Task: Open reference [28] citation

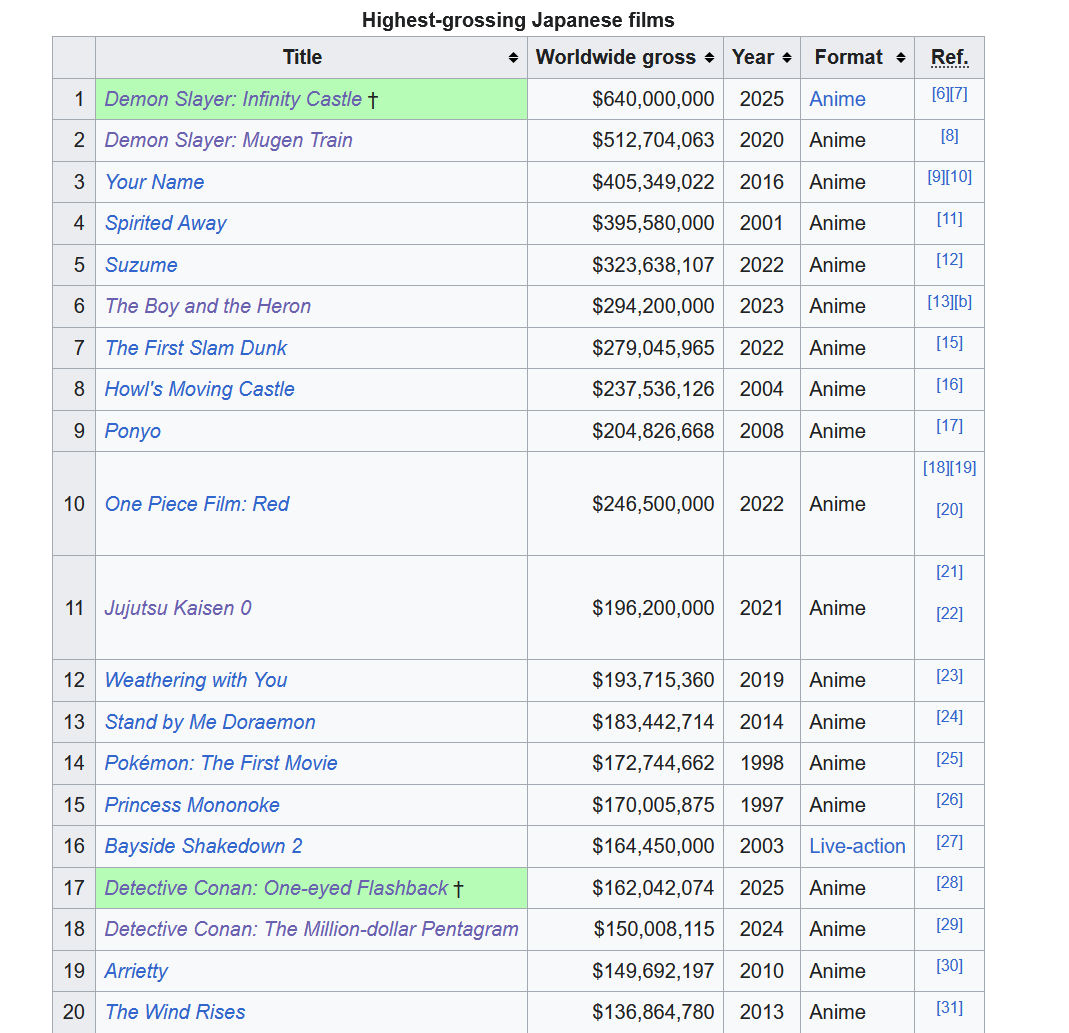Action: (x=950, y=882)
